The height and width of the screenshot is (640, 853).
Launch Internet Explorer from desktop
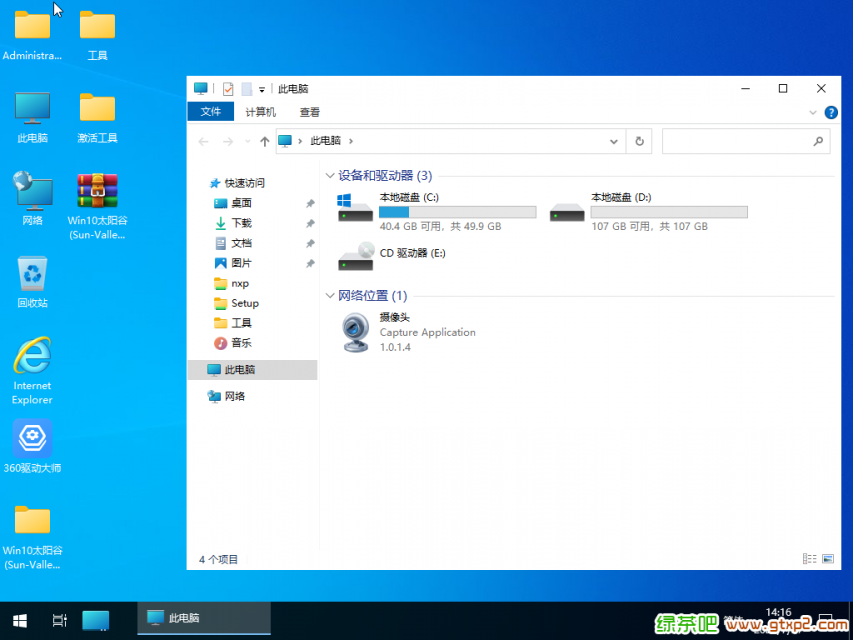pyautogui.click(x=32, y=370)
